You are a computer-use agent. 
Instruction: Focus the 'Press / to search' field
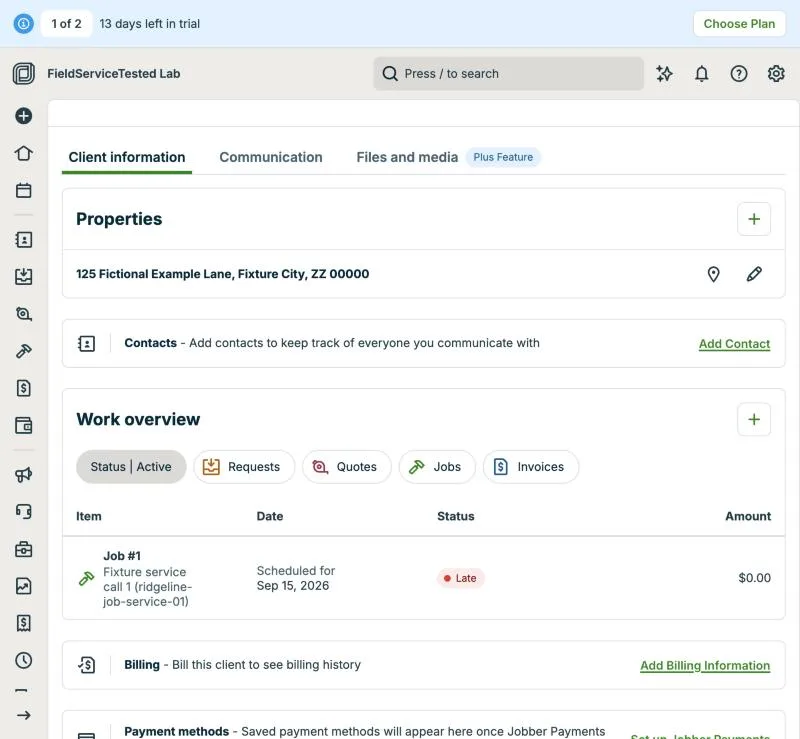coord(508,73)
